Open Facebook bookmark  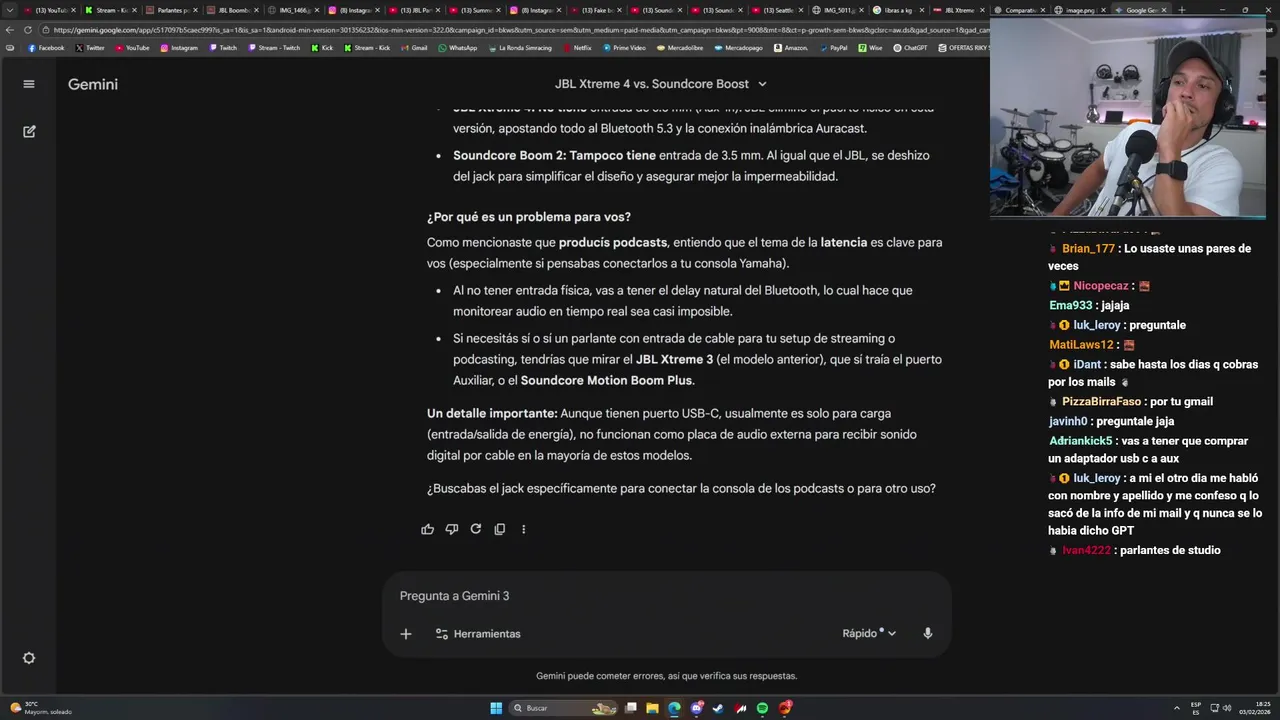click(x=46, y=48)
